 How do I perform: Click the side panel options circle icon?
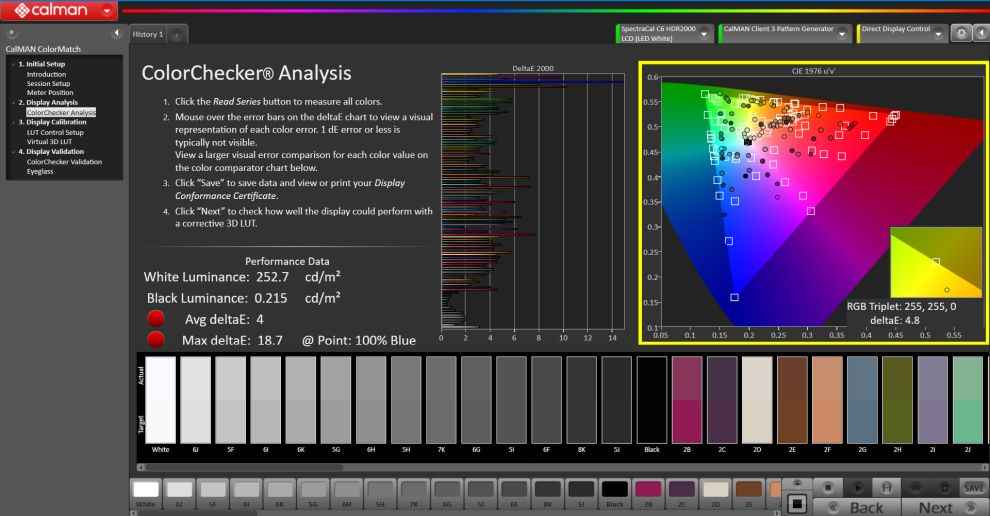(x=11, y=33)
